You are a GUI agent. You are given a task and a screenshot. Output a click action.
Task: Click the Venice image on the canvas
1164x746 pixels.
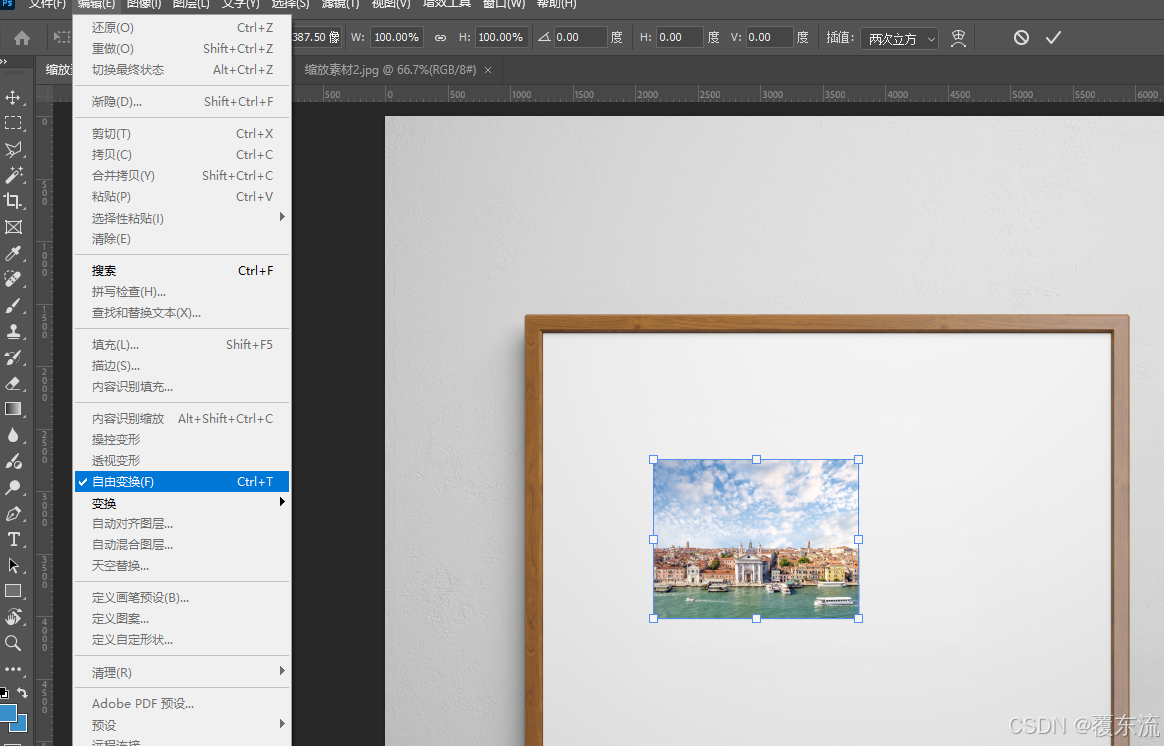pyautogui.click(x=756, y=539)
